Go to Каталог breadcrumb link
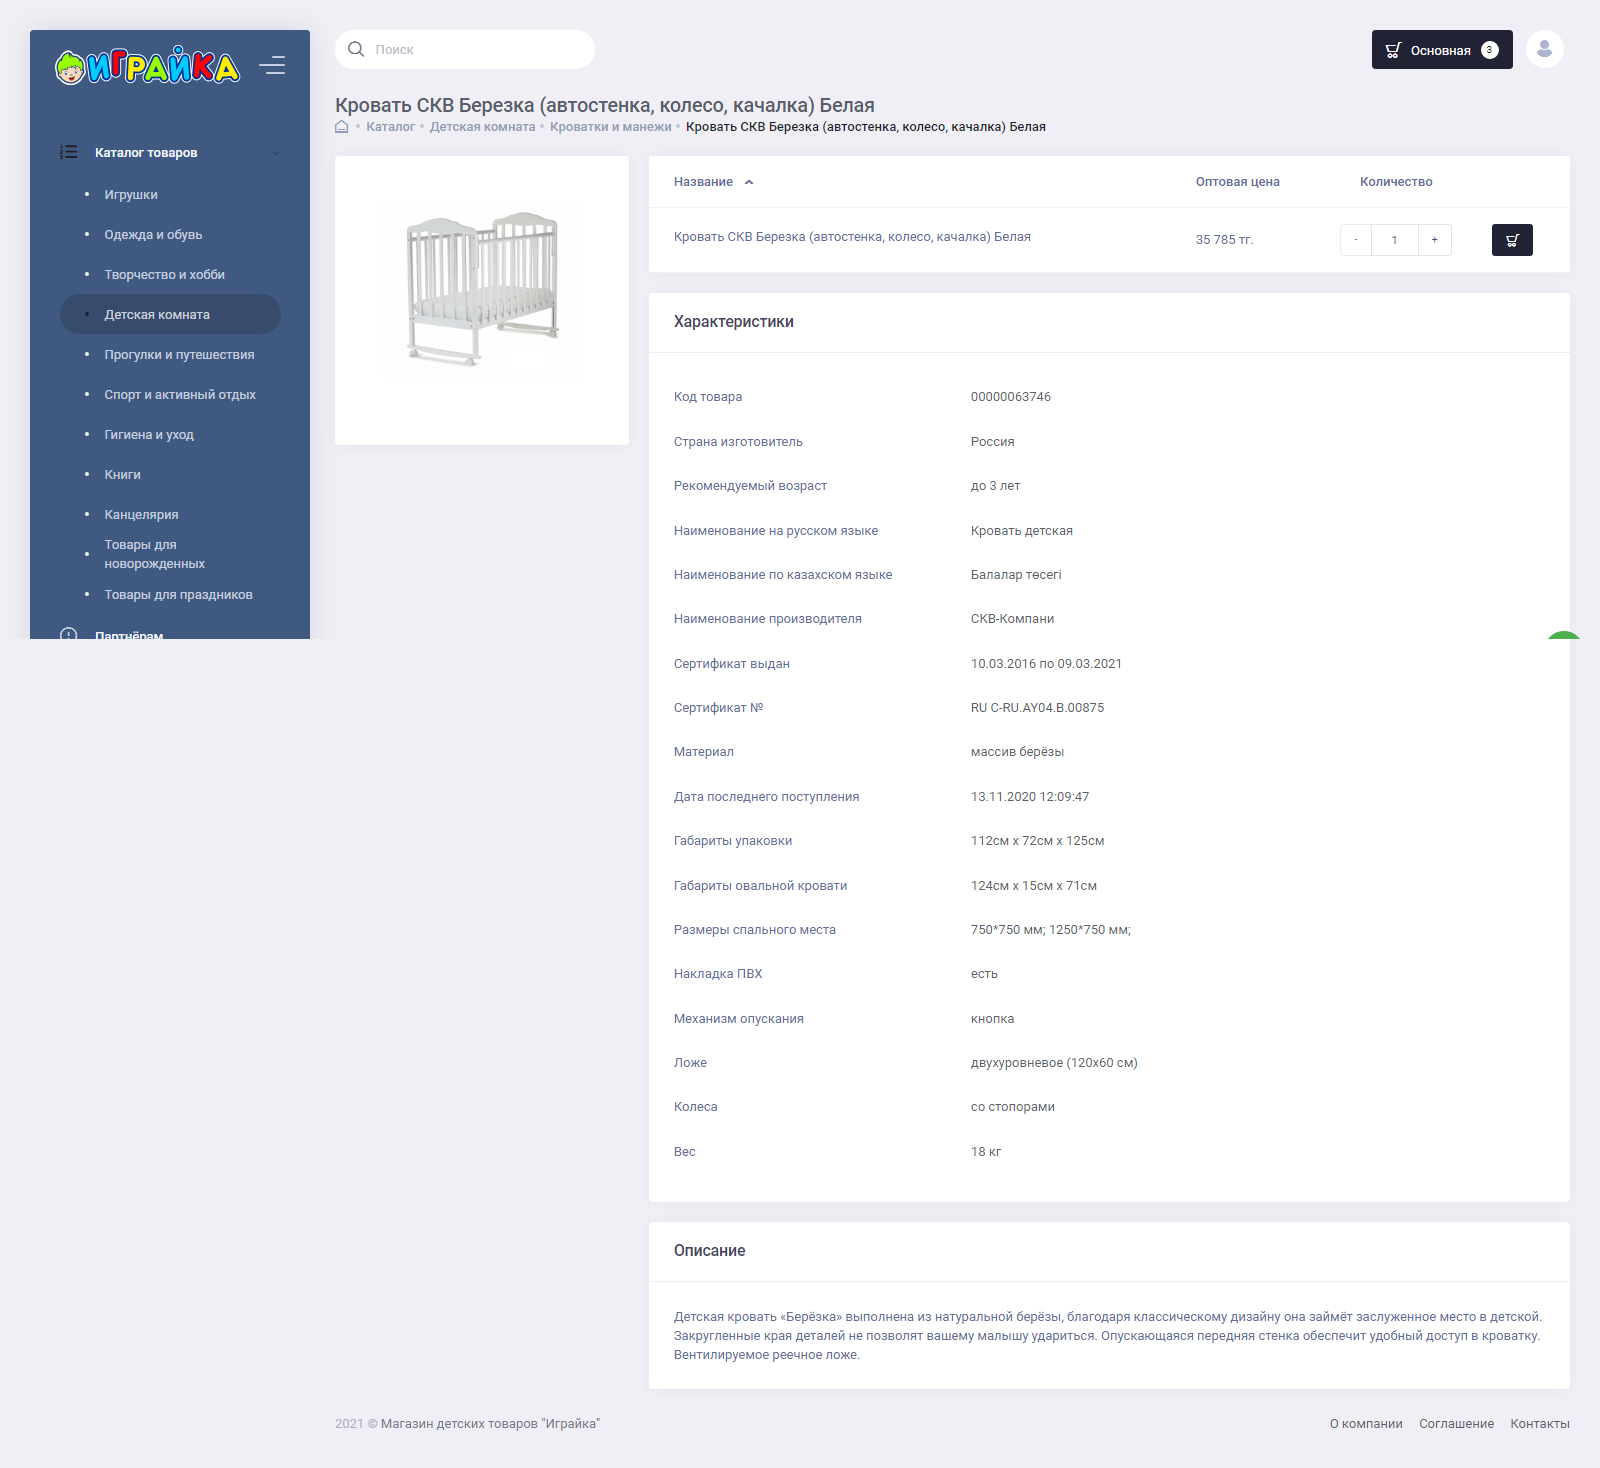 tap(390, 127)
